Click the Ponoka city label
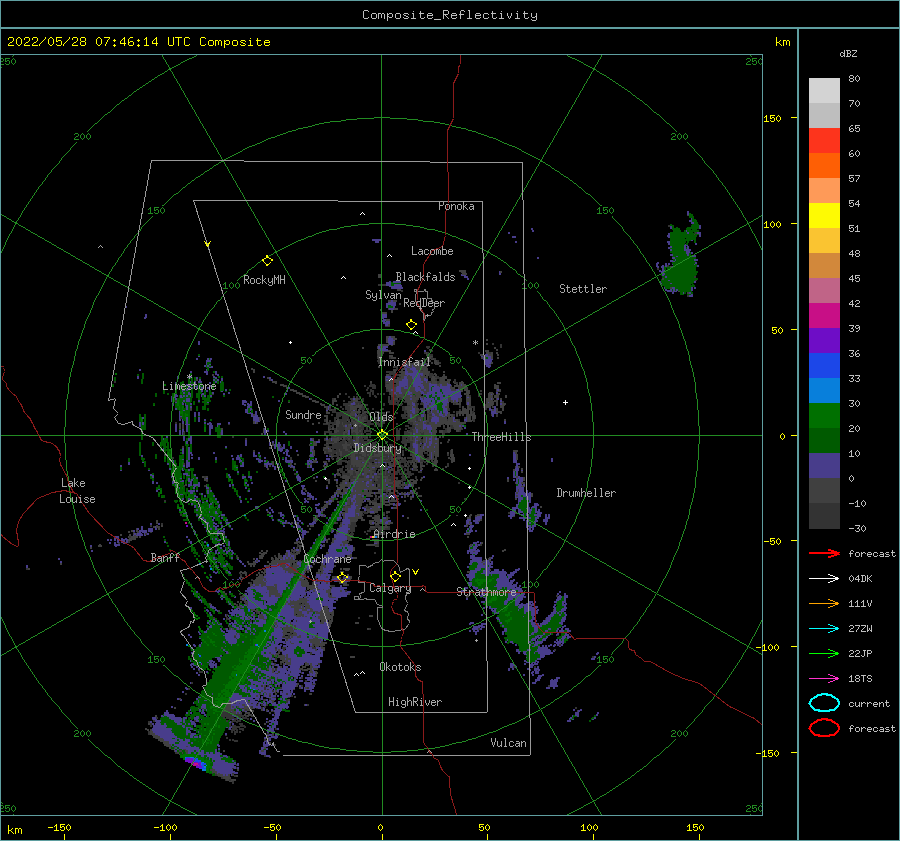 point(456,206)
